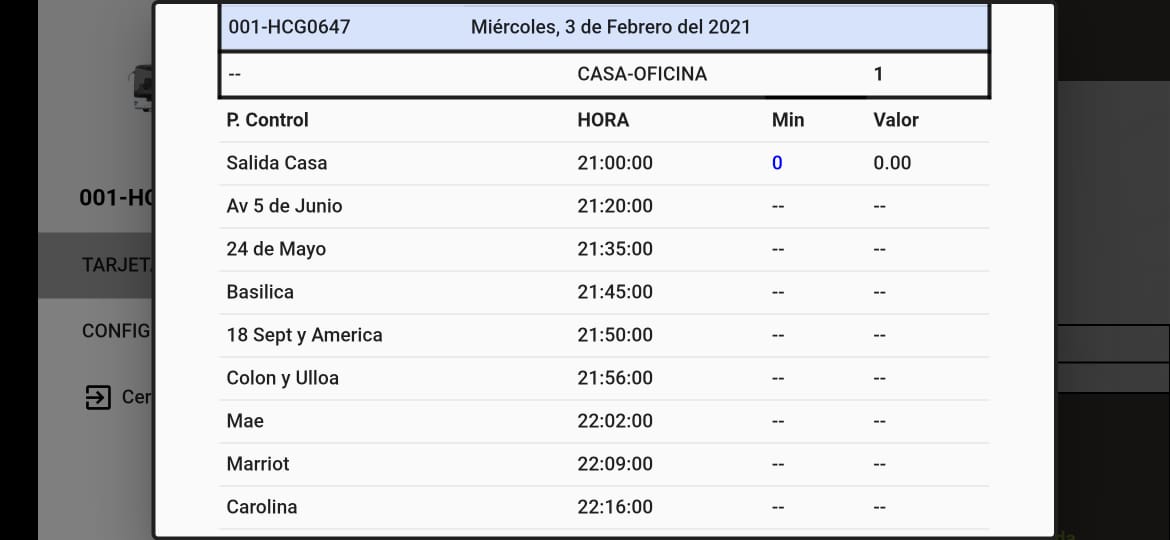Click the blue 0 minutes value

click(777, 163)
